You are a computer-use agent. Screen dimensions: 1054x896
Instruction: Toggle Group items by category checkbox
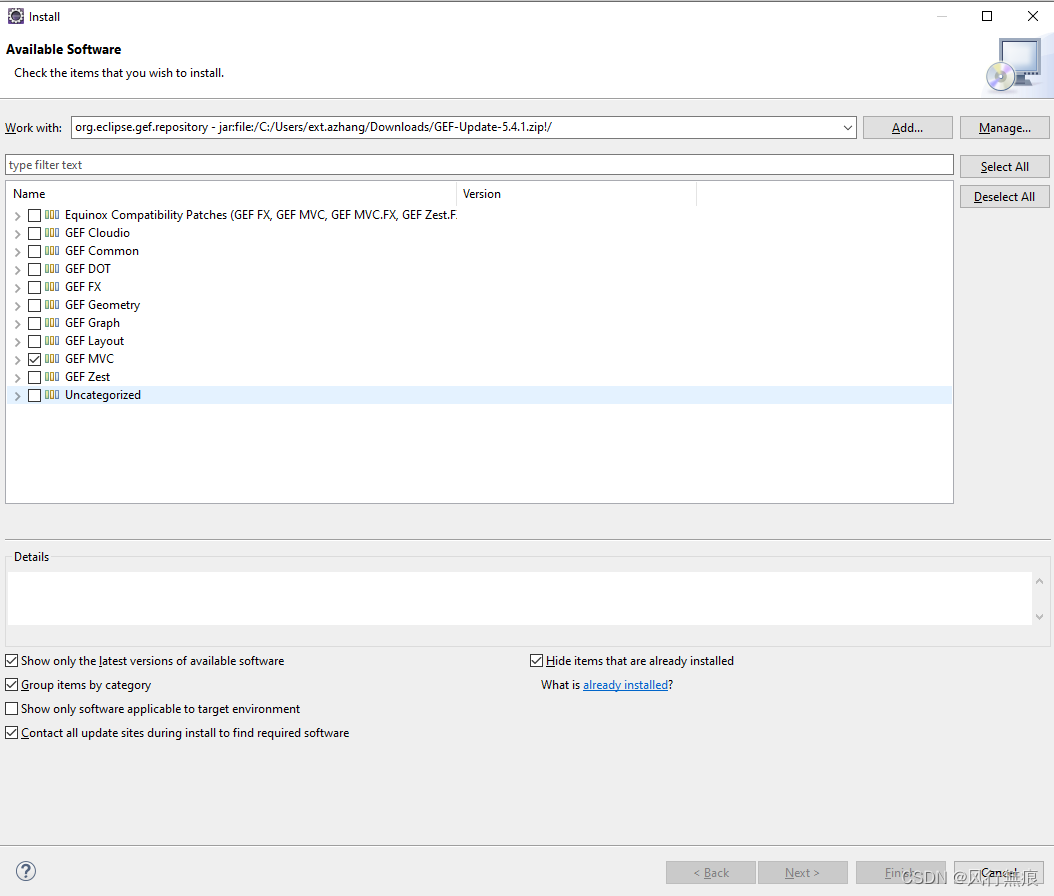point(11,685)
